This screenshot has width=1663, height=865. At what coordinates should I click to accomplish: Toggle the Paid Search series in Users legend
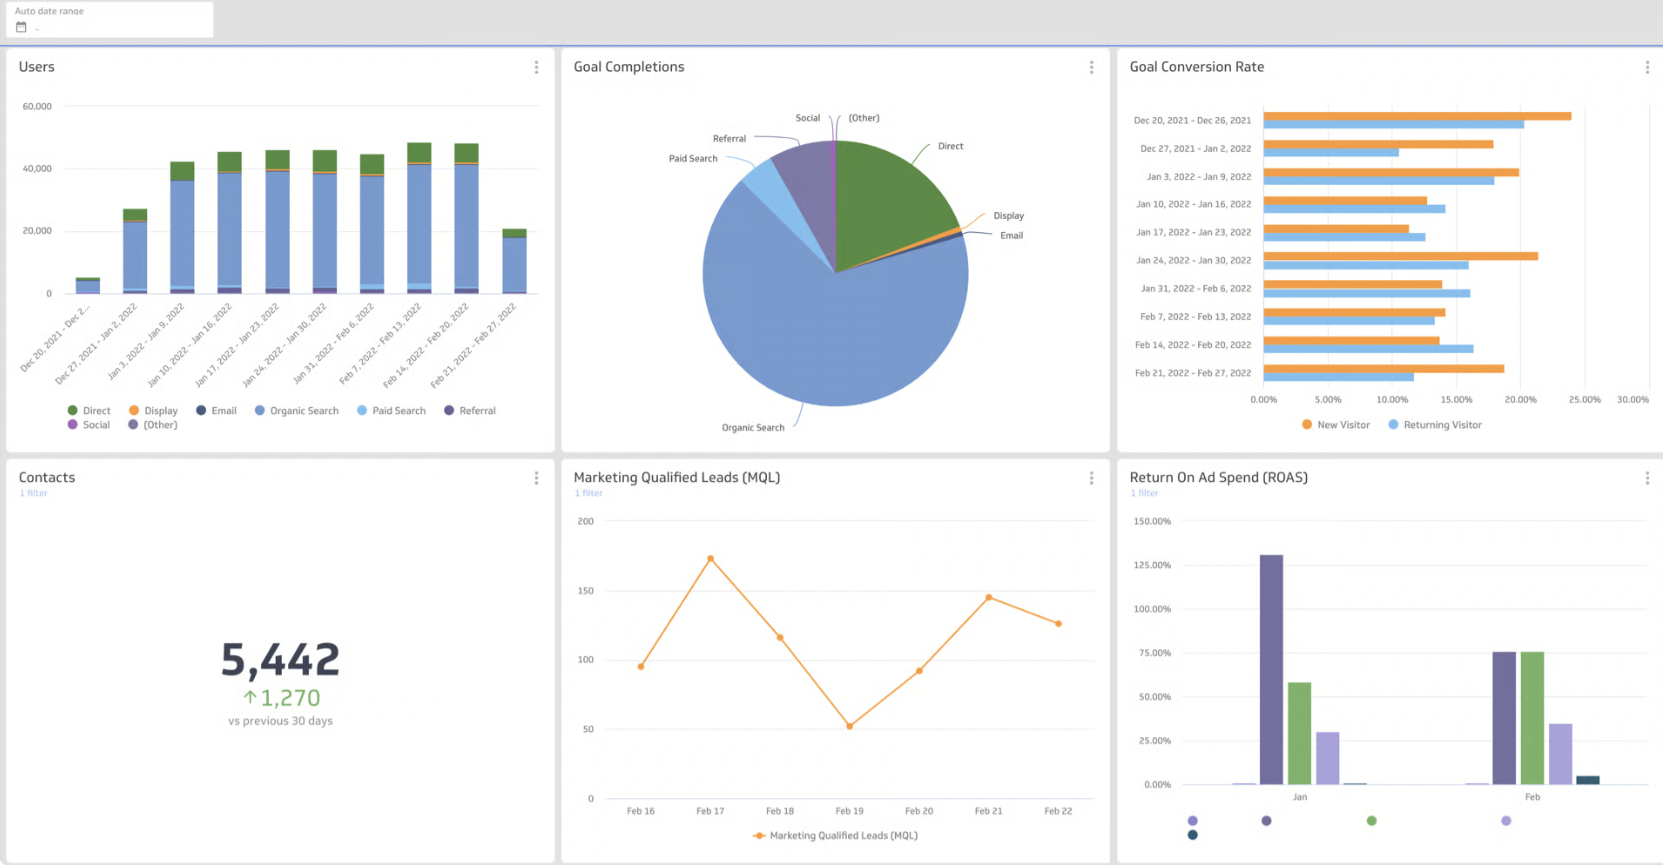click(391, 411)
